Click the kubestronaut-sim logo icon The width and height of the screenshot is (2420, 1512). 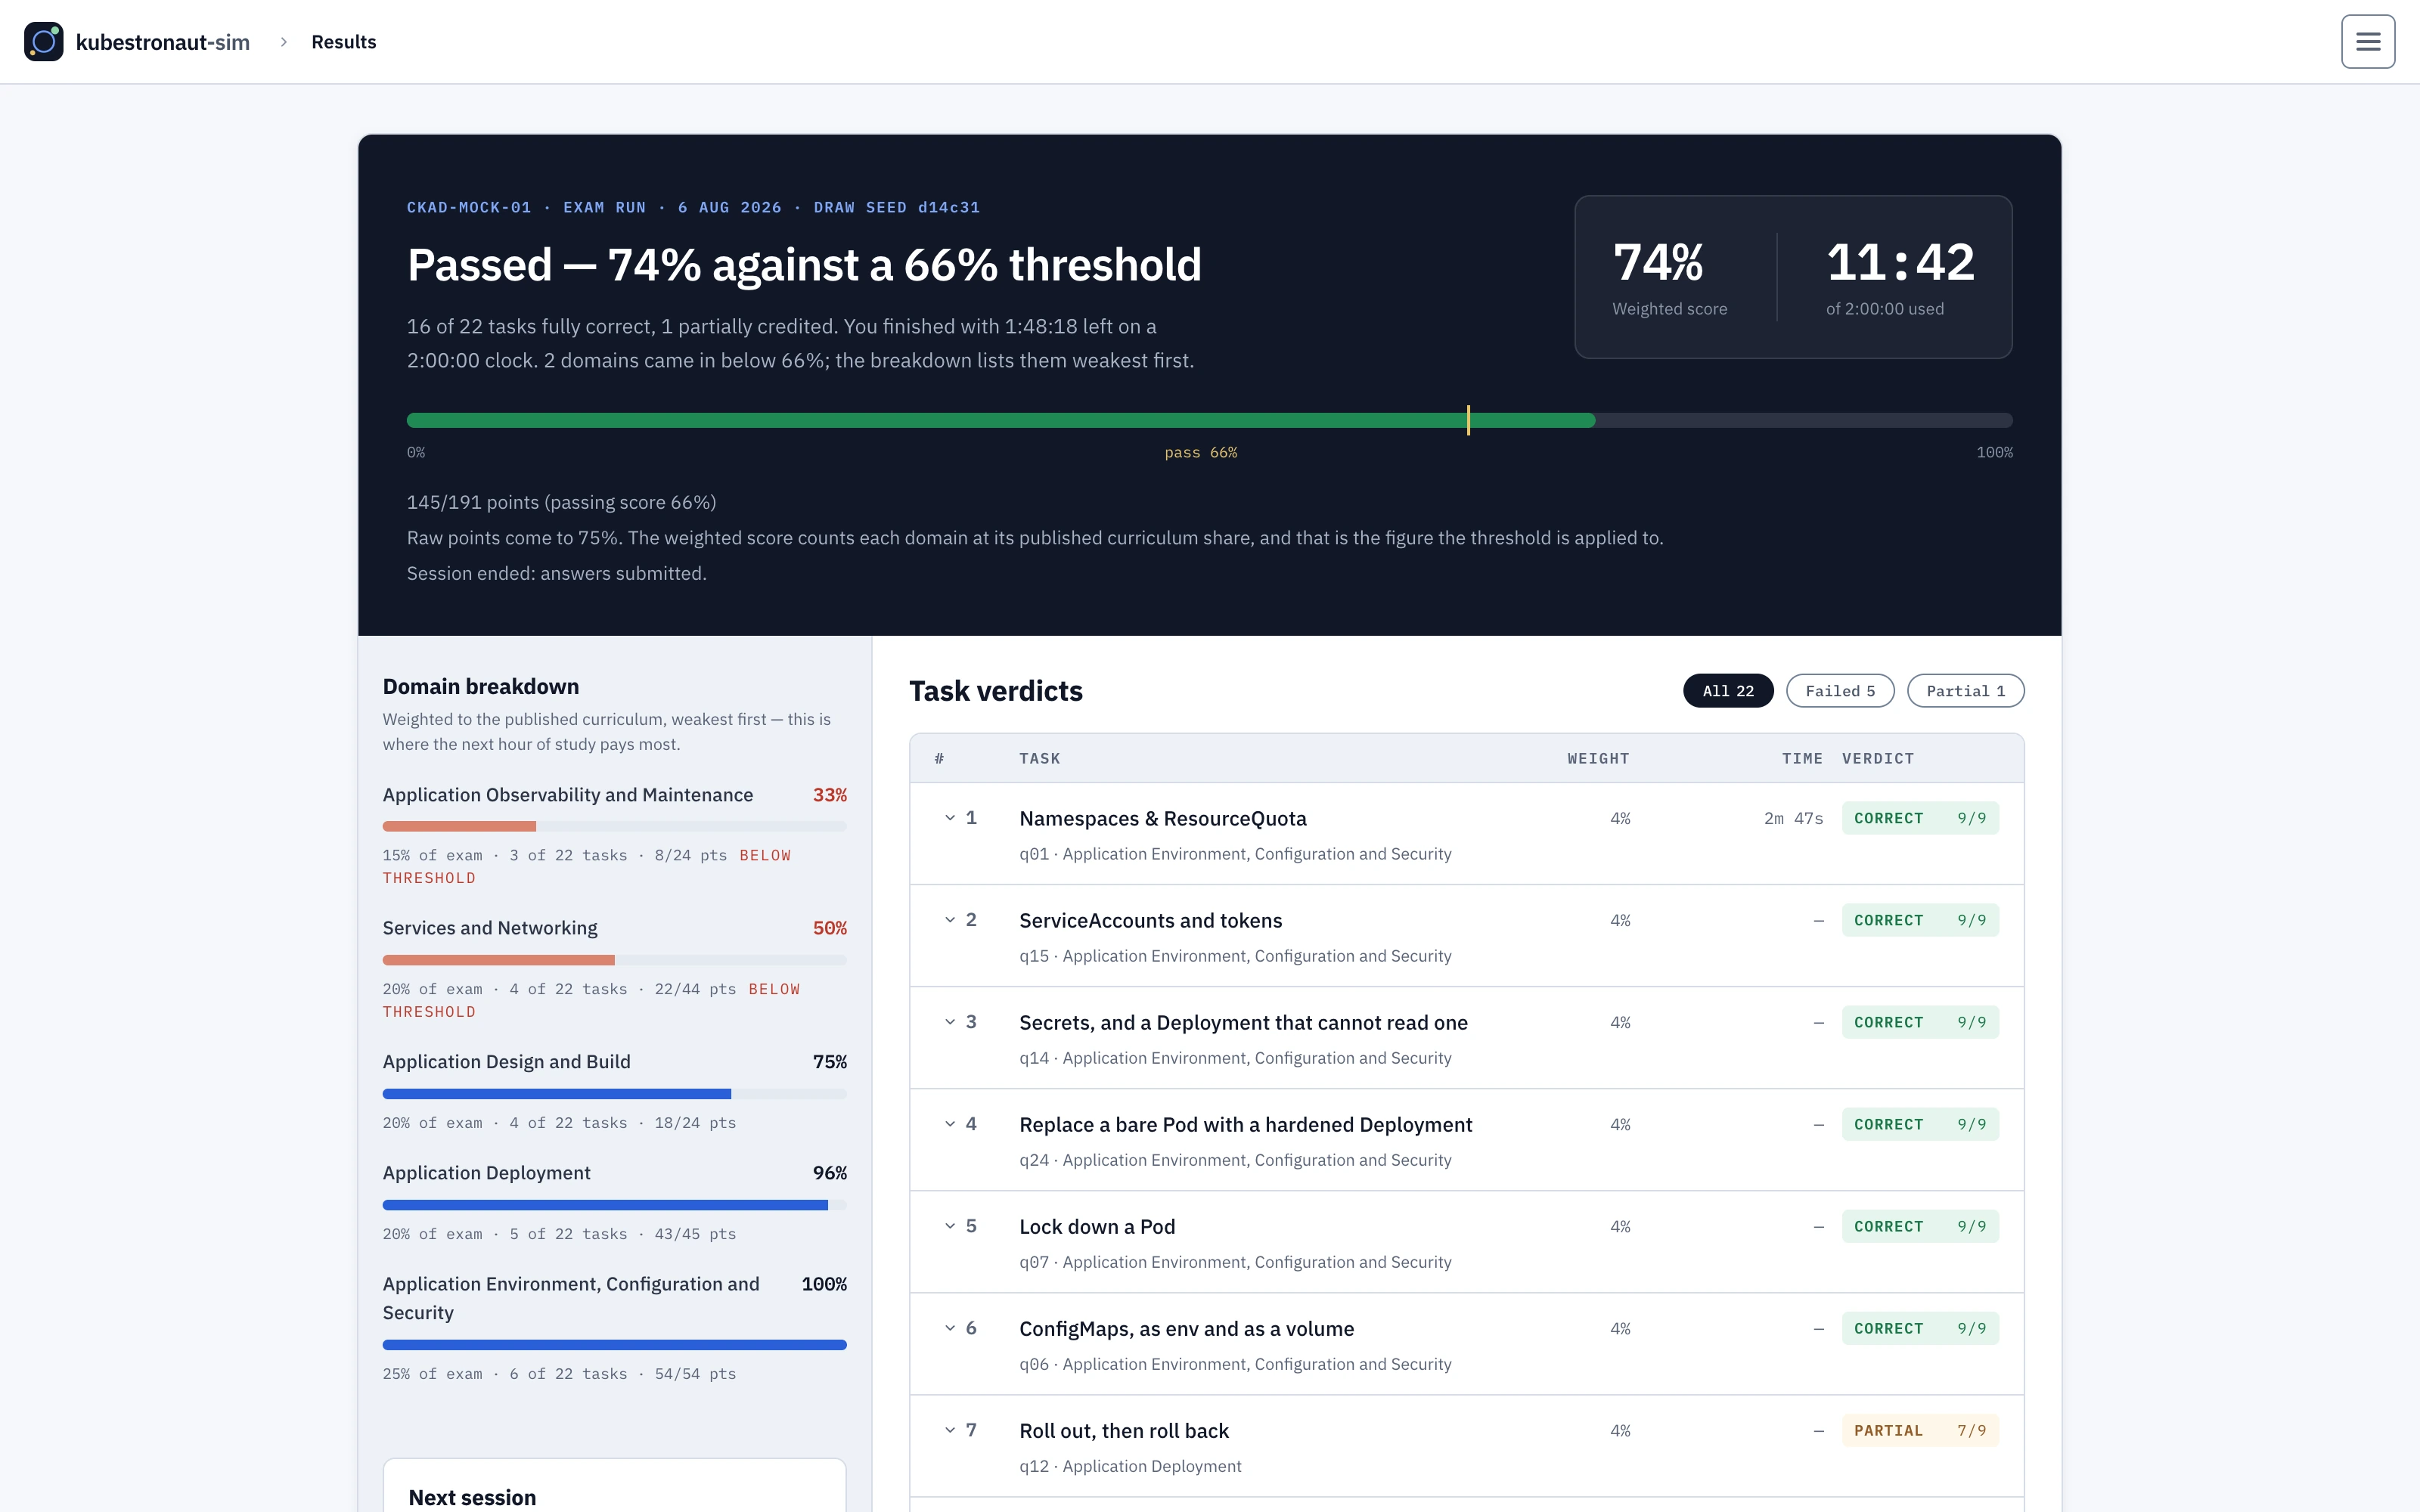point(44,41)
